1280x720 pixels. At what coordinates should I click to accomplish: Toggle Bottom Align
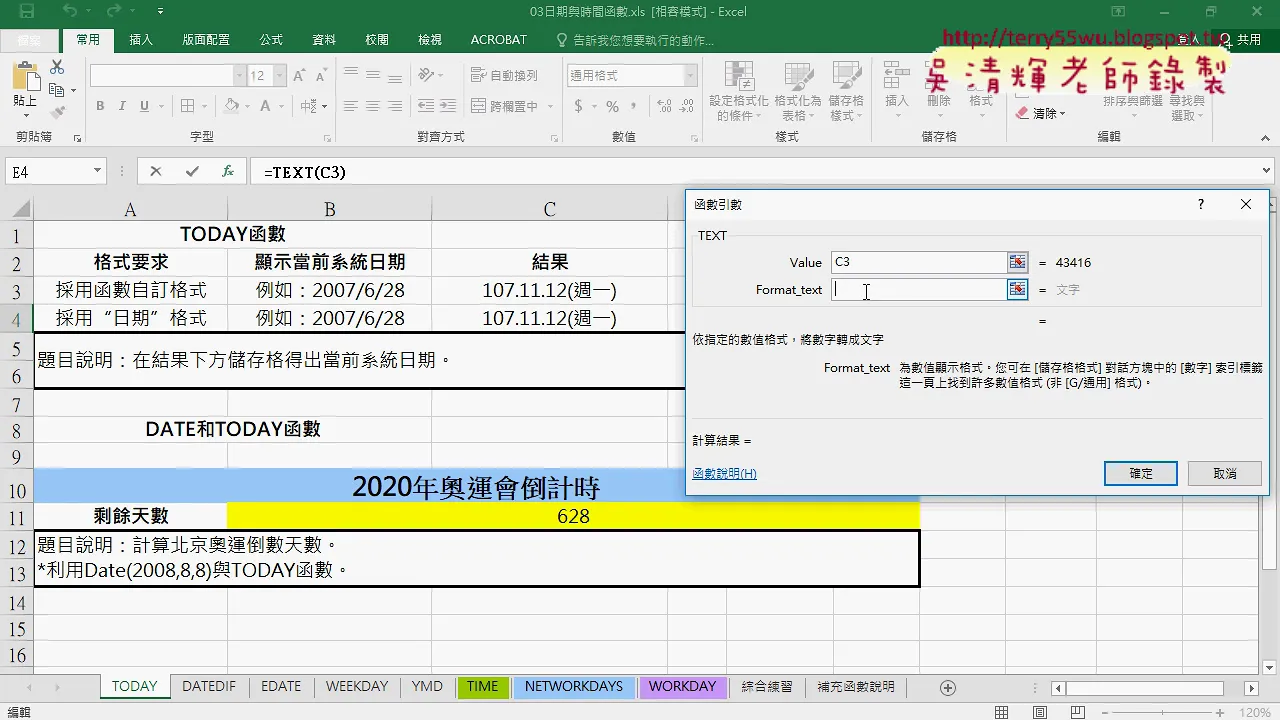[394, 76]
